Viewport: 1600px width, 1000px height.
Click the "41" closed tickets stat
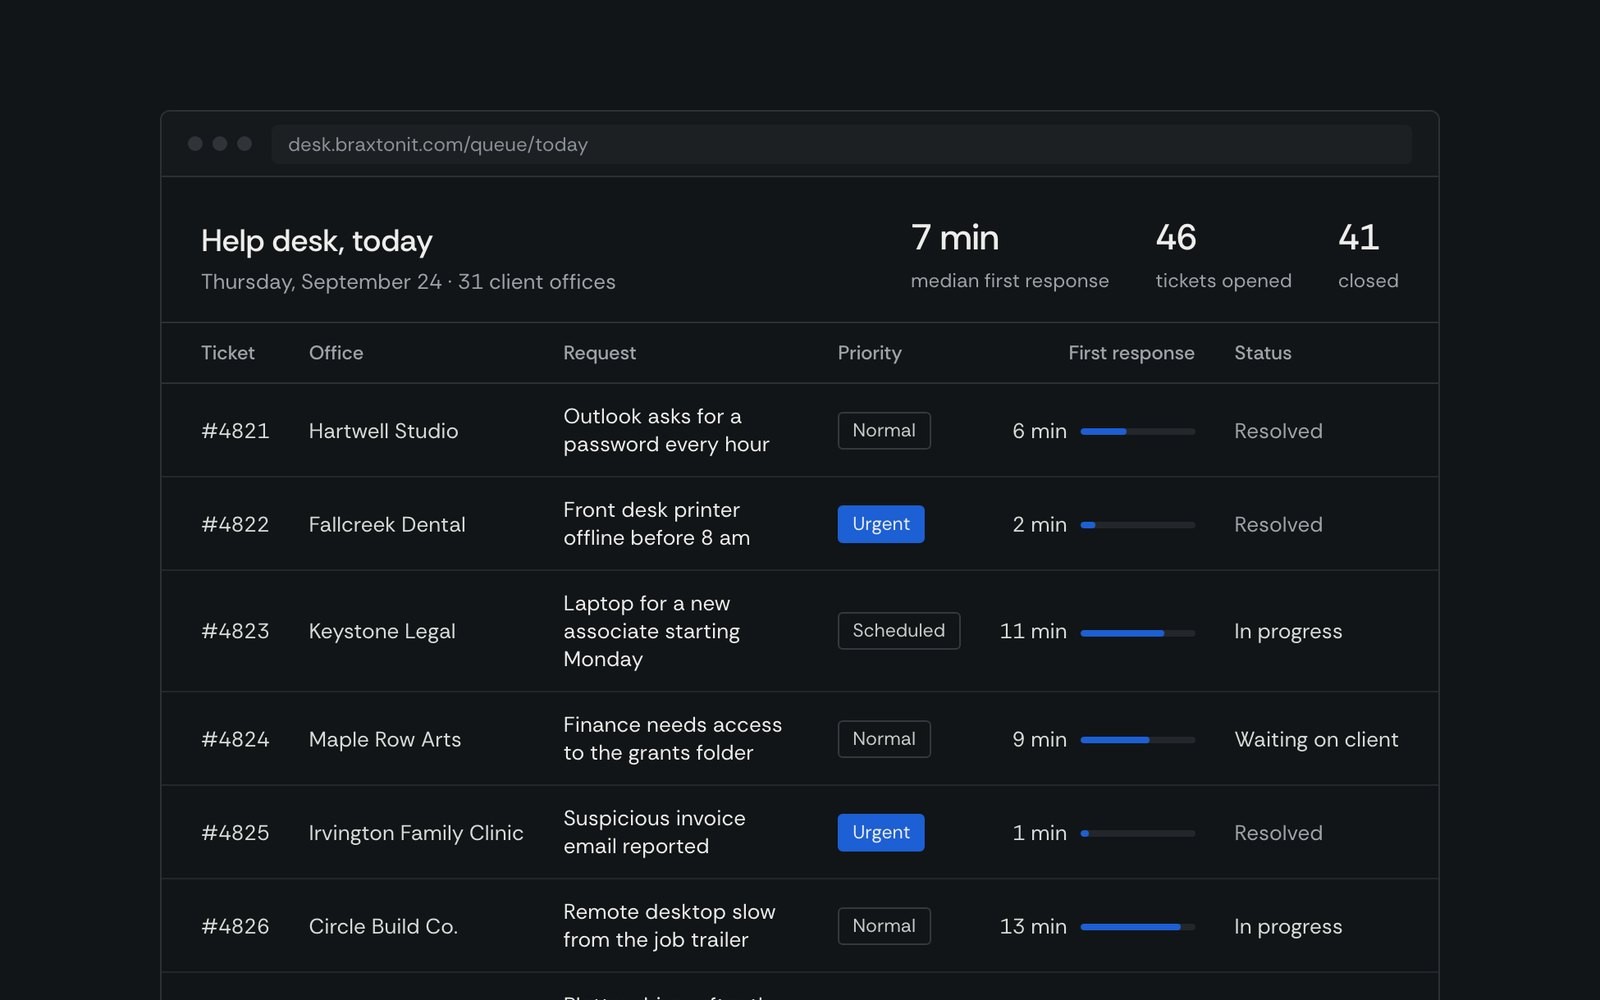click(1358, 238)
